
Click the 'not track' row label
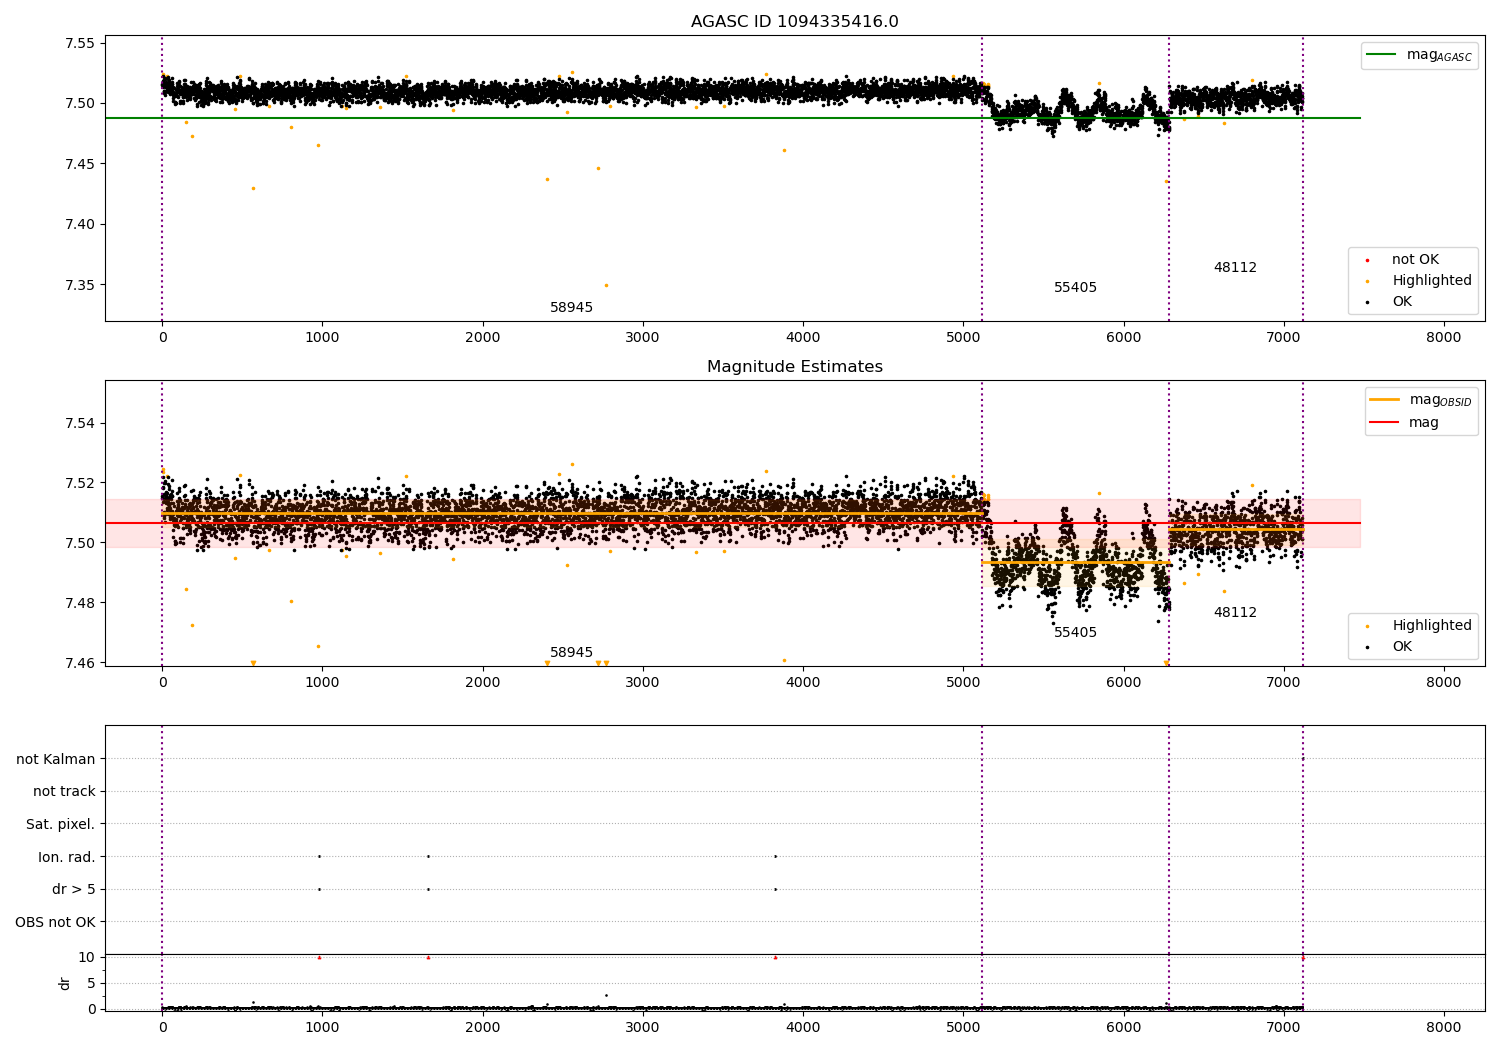point(64,792)
